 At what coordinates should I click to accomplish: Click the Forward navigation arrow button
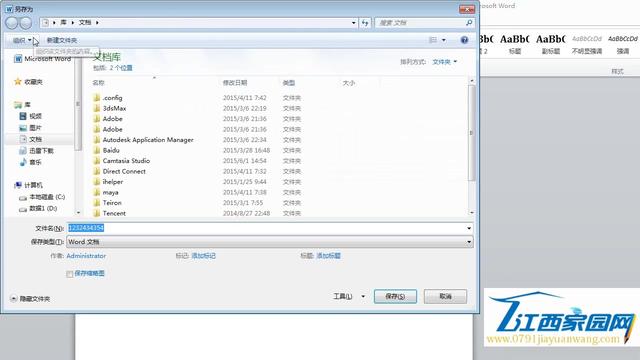tap(26, 23)
